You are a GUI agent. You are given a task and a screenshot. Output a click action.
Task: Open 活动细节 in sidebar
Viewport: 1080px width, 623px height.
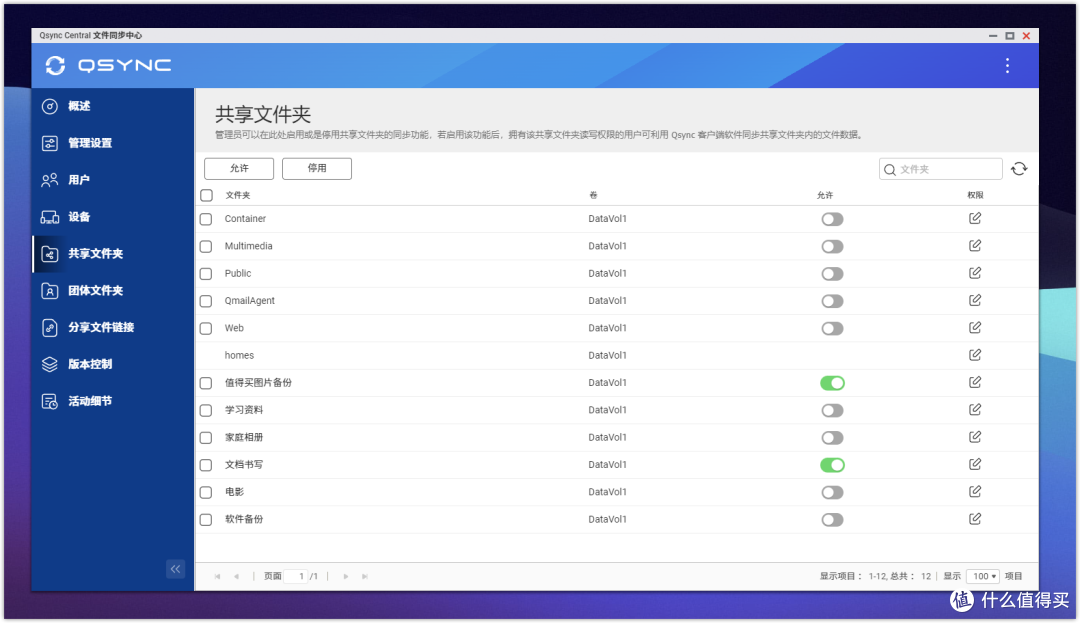tap(113, 401)
